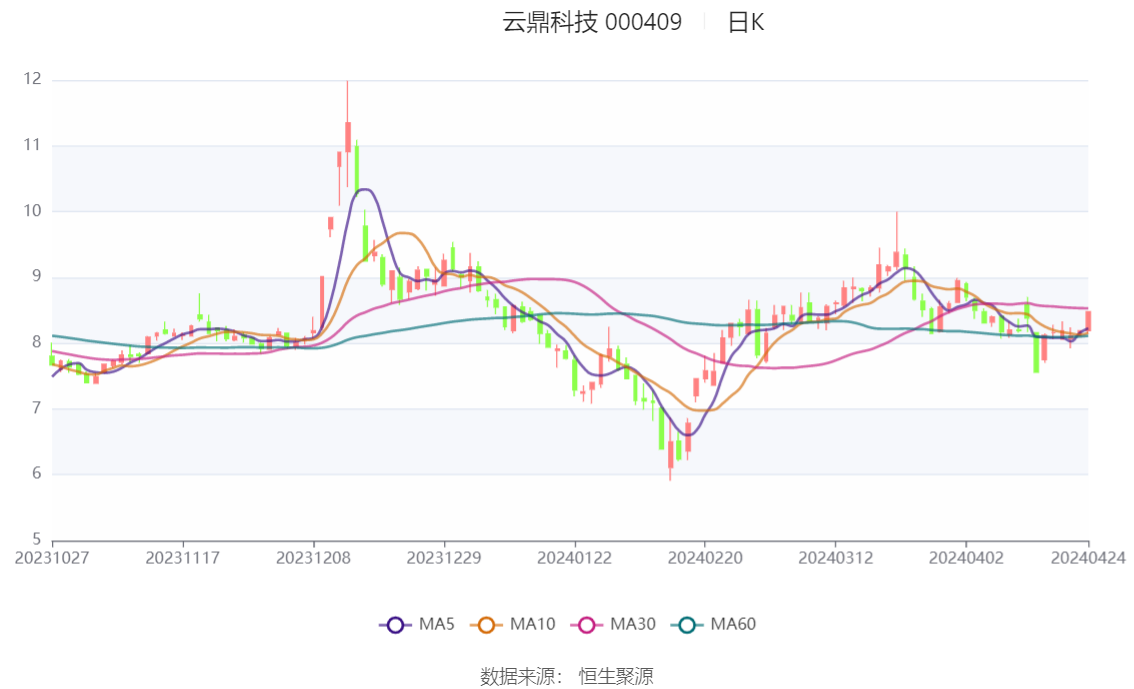This screenshot has width=1134, height=689.
Task: Click the 20231117 date axis label
Action: [x=182, y=558]
